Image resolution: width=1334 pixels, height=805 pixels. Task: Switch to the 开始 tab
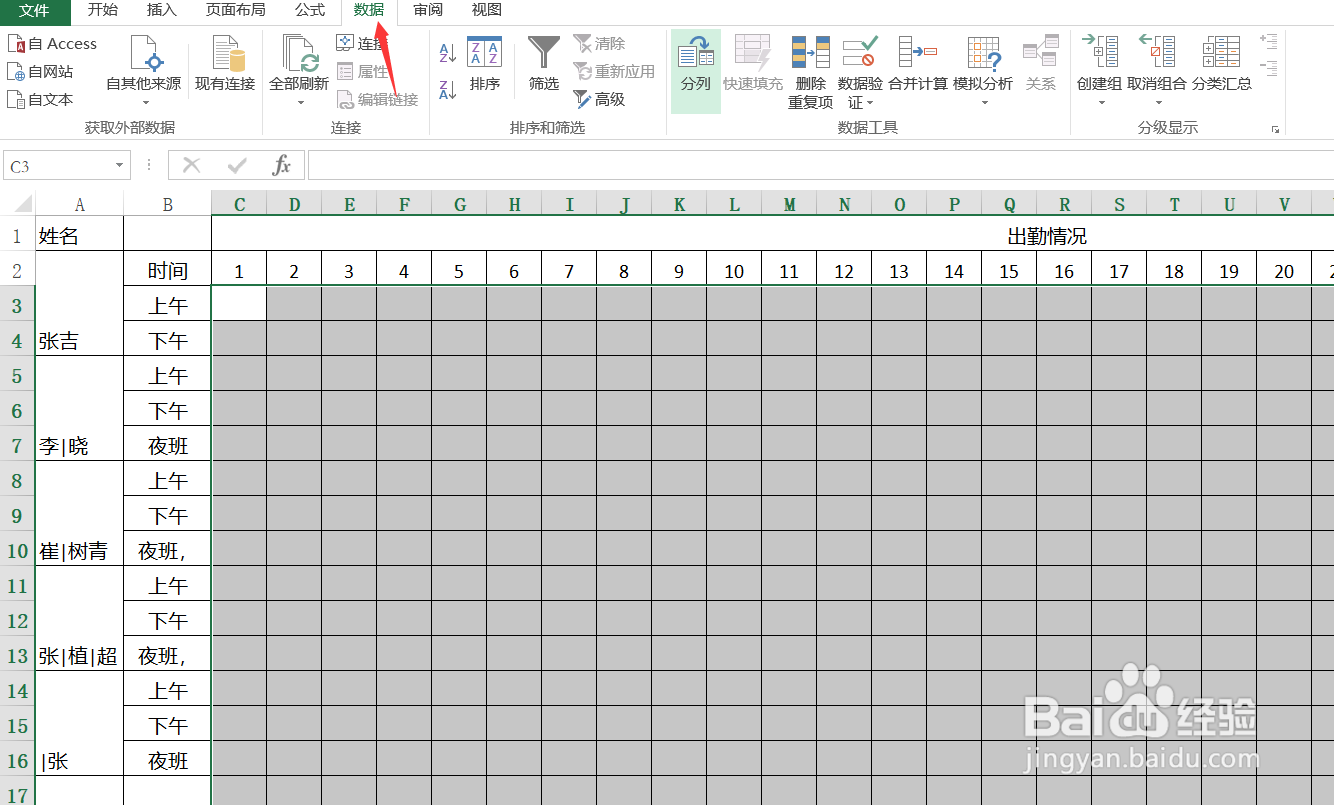coord(103,10)
